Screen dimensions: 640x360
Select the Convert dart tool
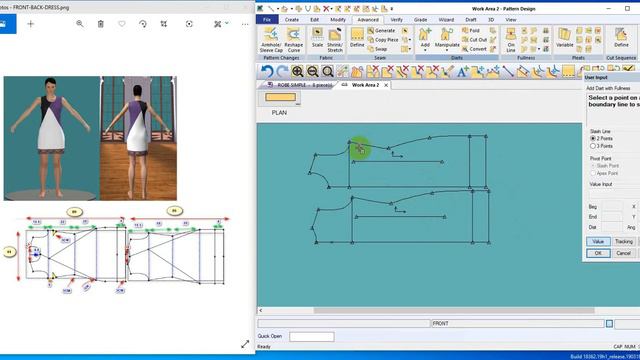click(474, 49)
